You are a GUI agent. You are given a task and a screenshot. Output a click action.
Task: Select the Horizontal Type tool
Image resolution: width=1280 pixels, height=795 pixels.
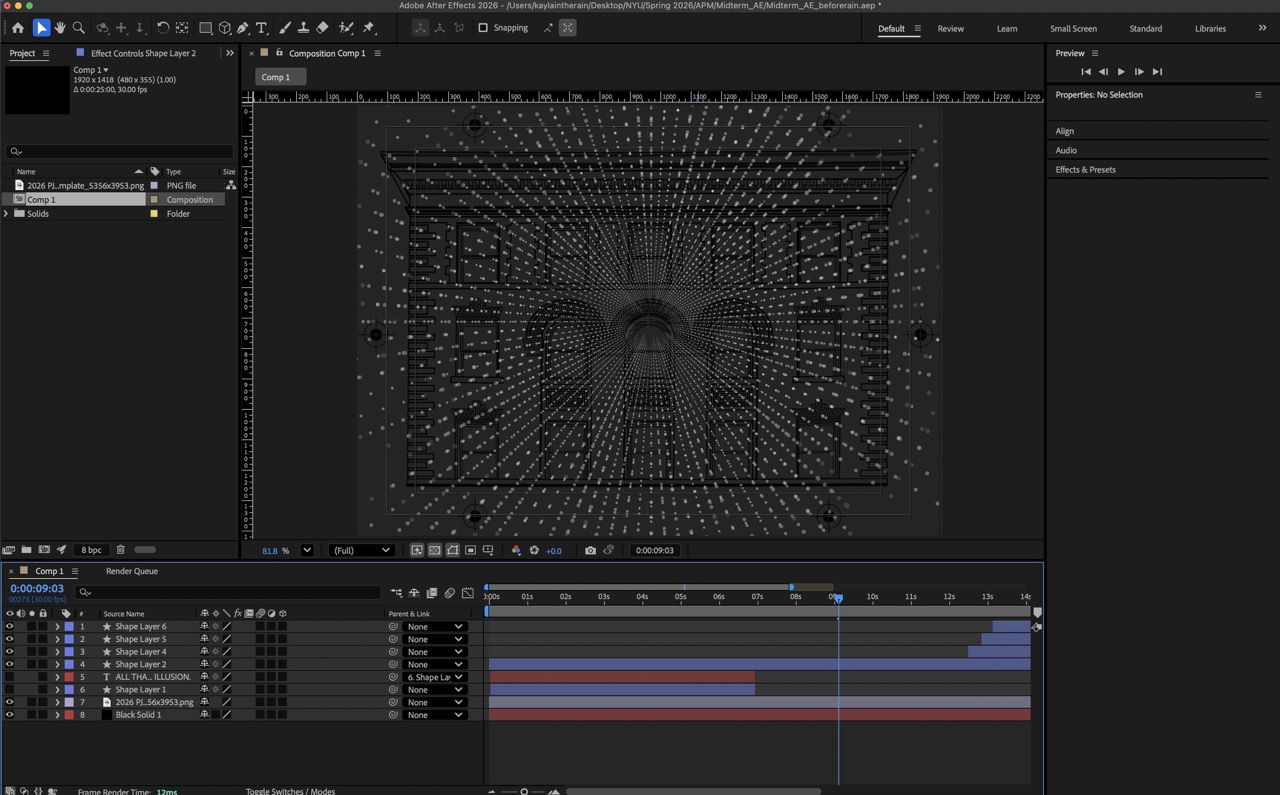pyautogui.click(x=261, y=27)
